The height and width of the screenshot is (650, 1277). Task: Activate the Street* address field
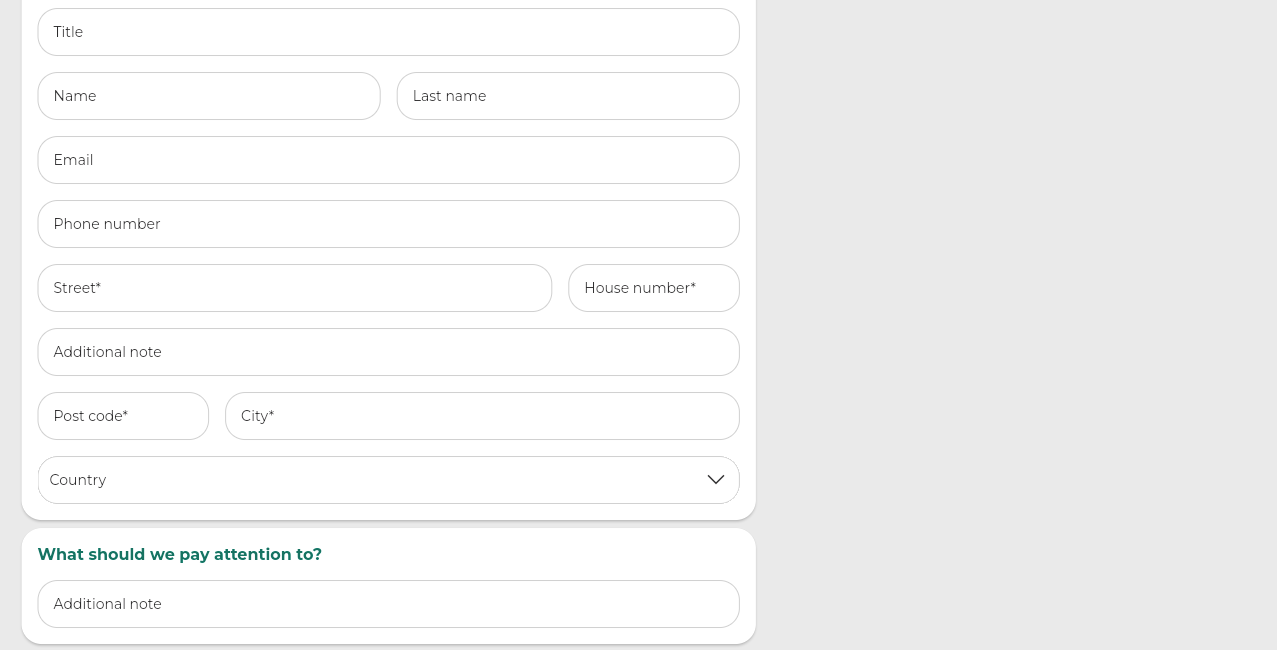point(294,288)
